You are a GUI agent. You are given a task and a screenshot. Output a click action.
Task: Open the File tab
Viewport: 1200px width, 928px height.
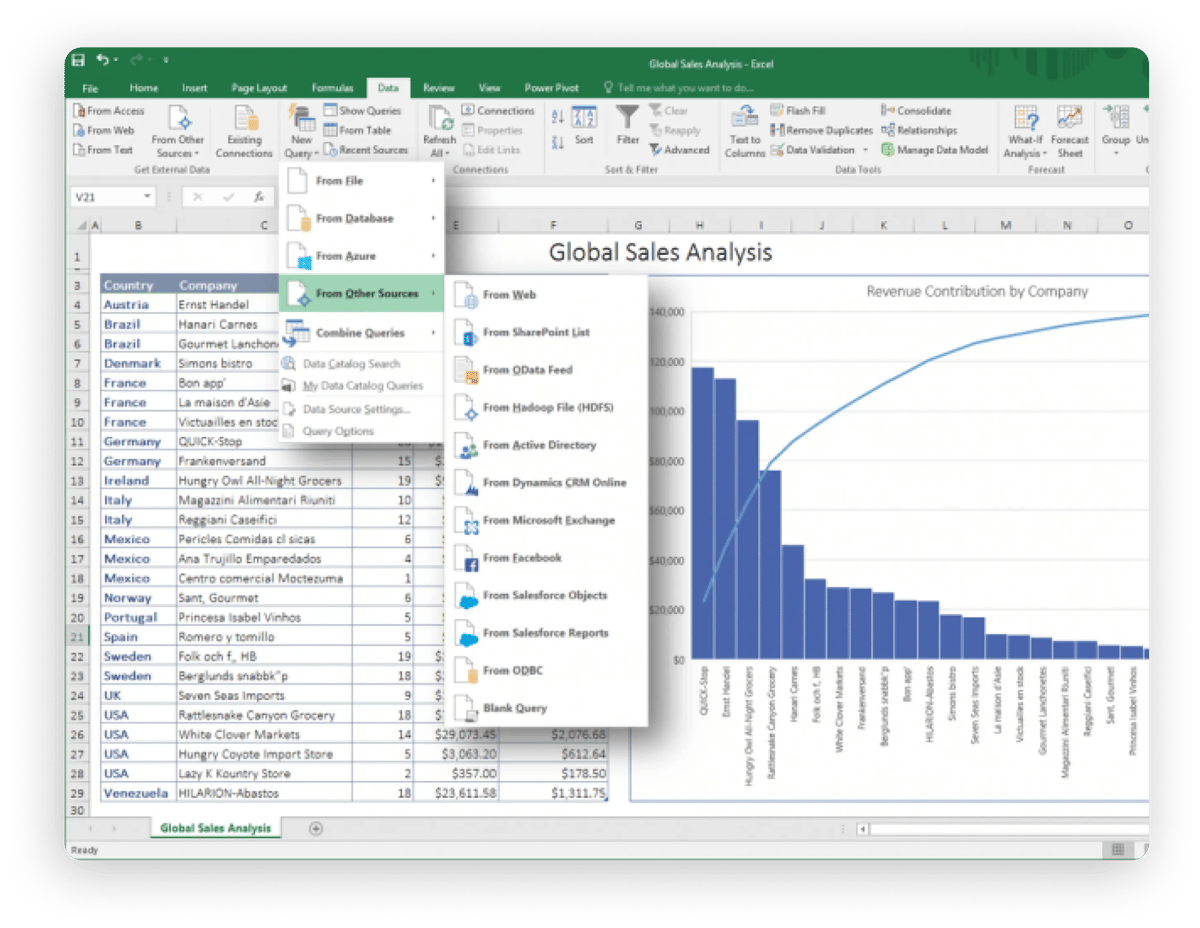90,88
